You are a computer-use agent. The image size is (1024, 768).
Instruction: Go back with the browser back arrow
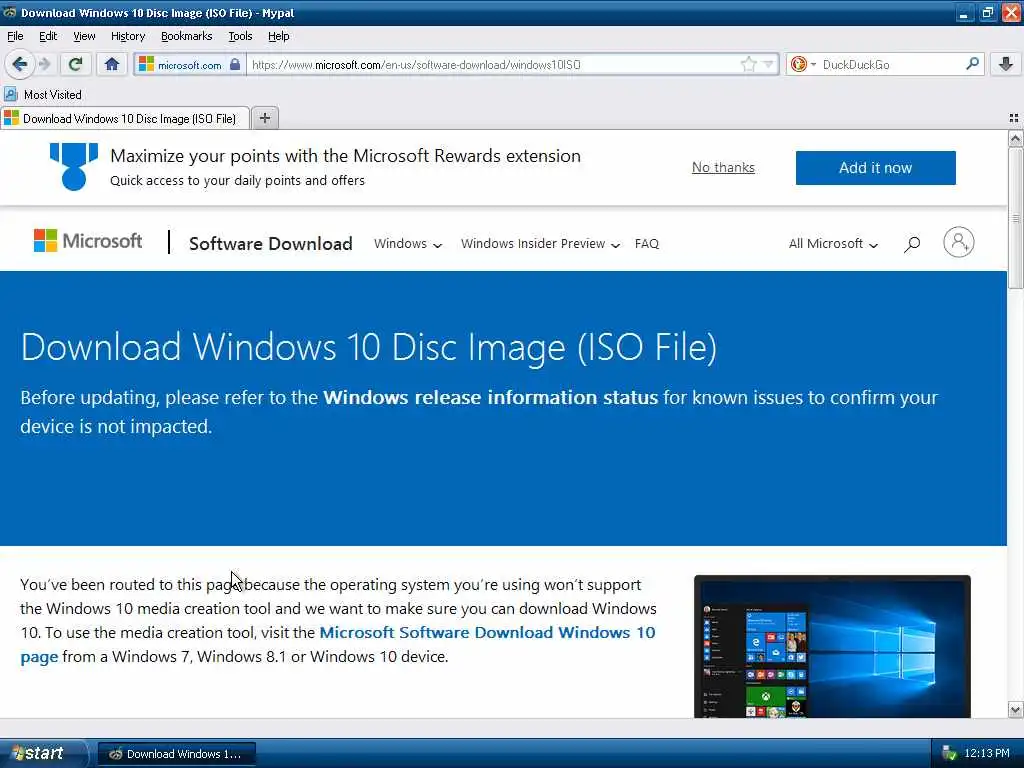click(19, 64)
